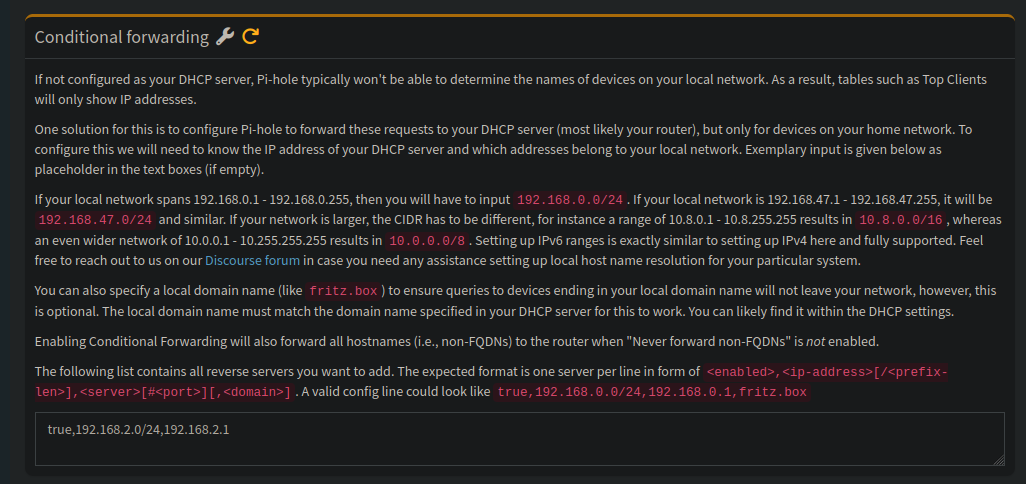Click the <enabled>,<ip-address> format code snippet
1026x484 pixels.
tap(826, 372)
